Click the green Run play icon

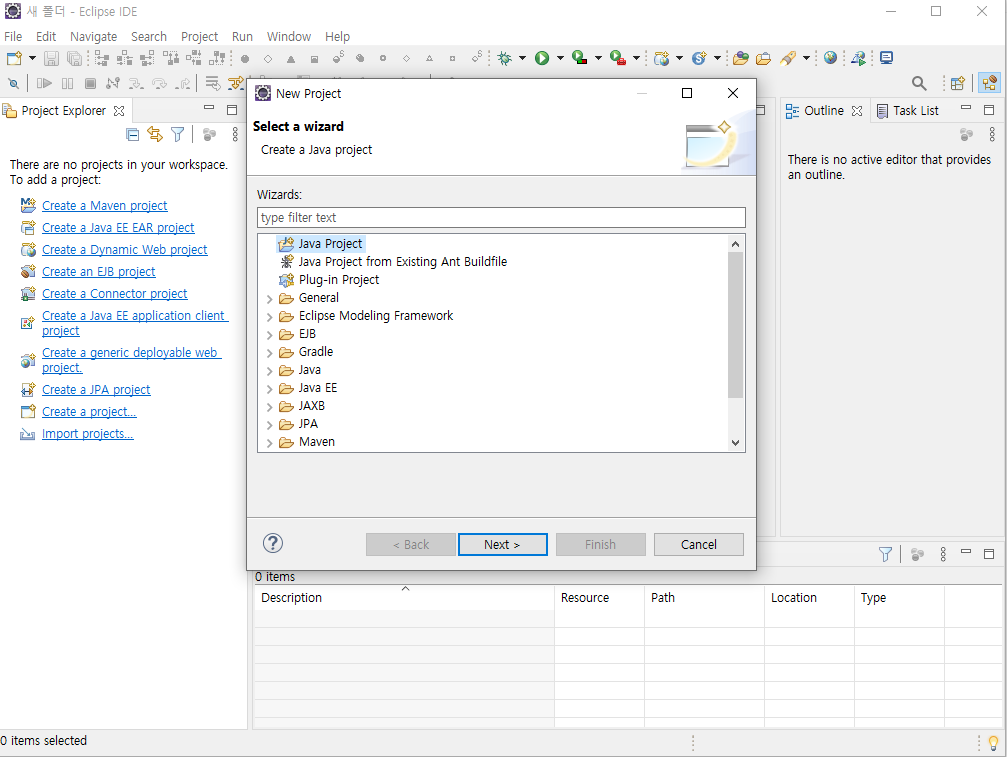(x=542, y=58)
